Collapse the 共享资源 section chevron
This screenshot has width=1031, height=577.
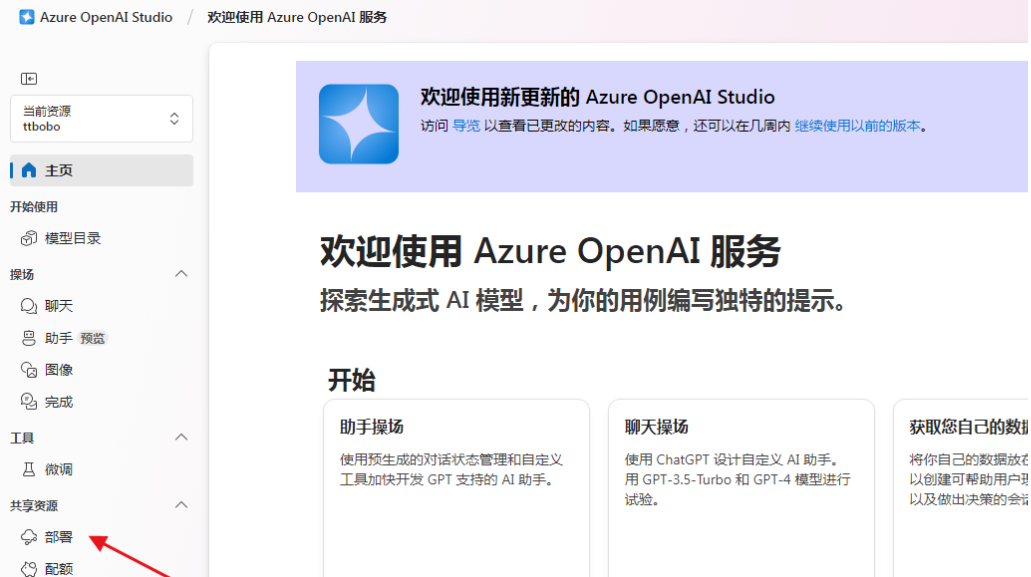coord(181,505)
